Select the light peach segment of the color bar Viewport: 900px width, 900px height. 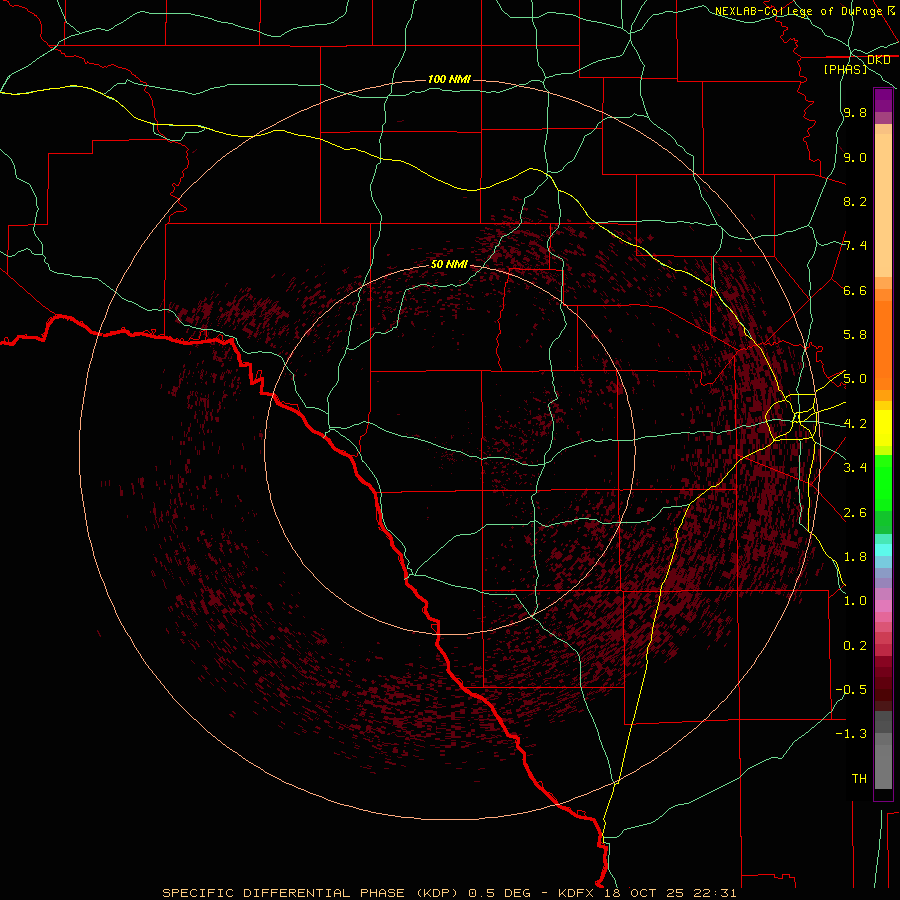(x=883, y=205)
